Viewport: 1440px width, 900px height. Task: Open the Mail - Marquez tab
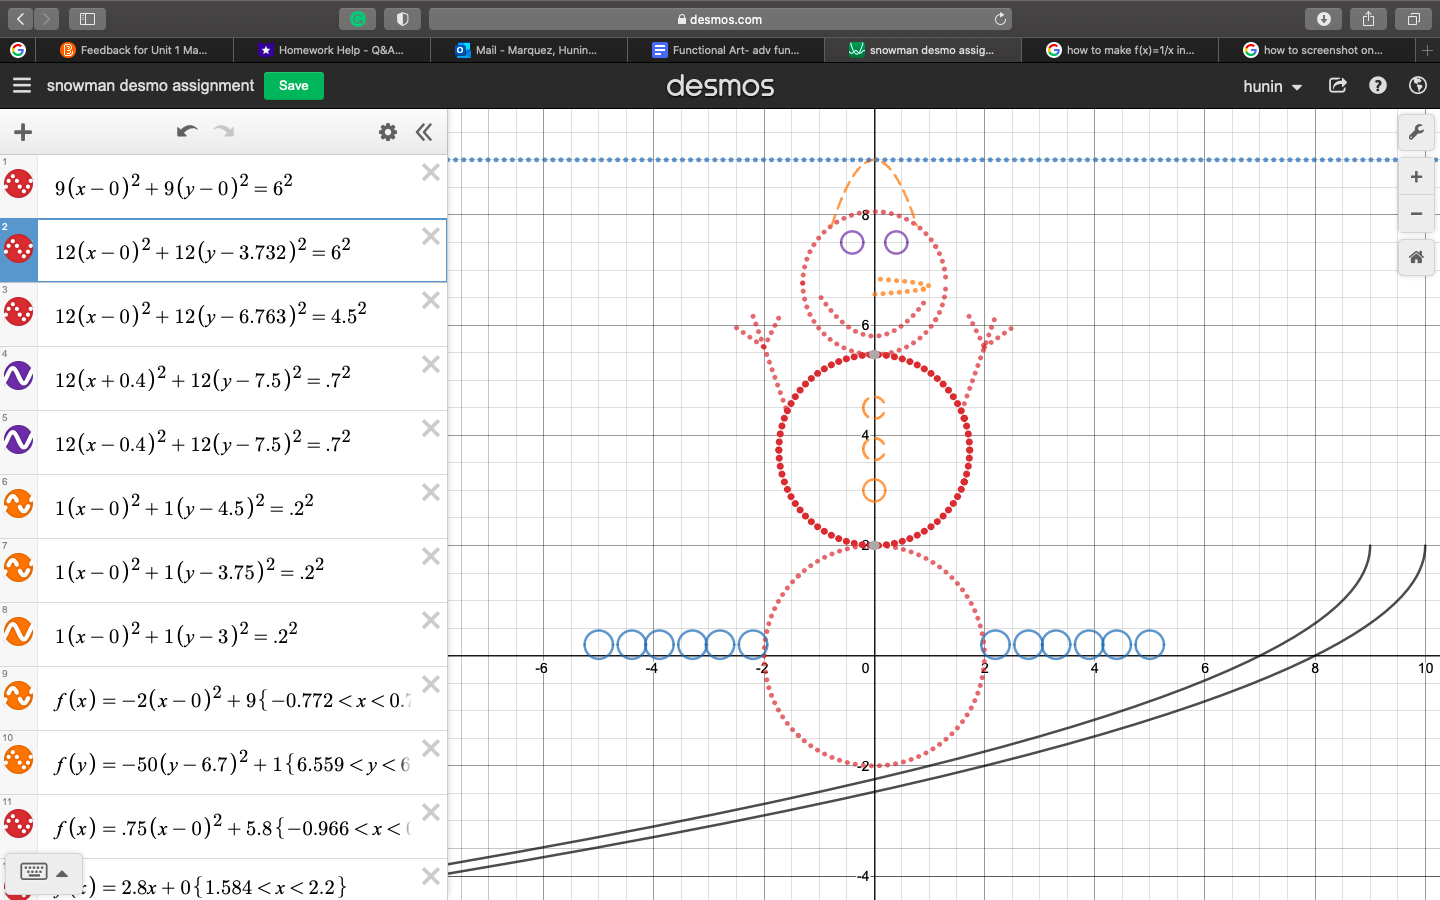528,50
